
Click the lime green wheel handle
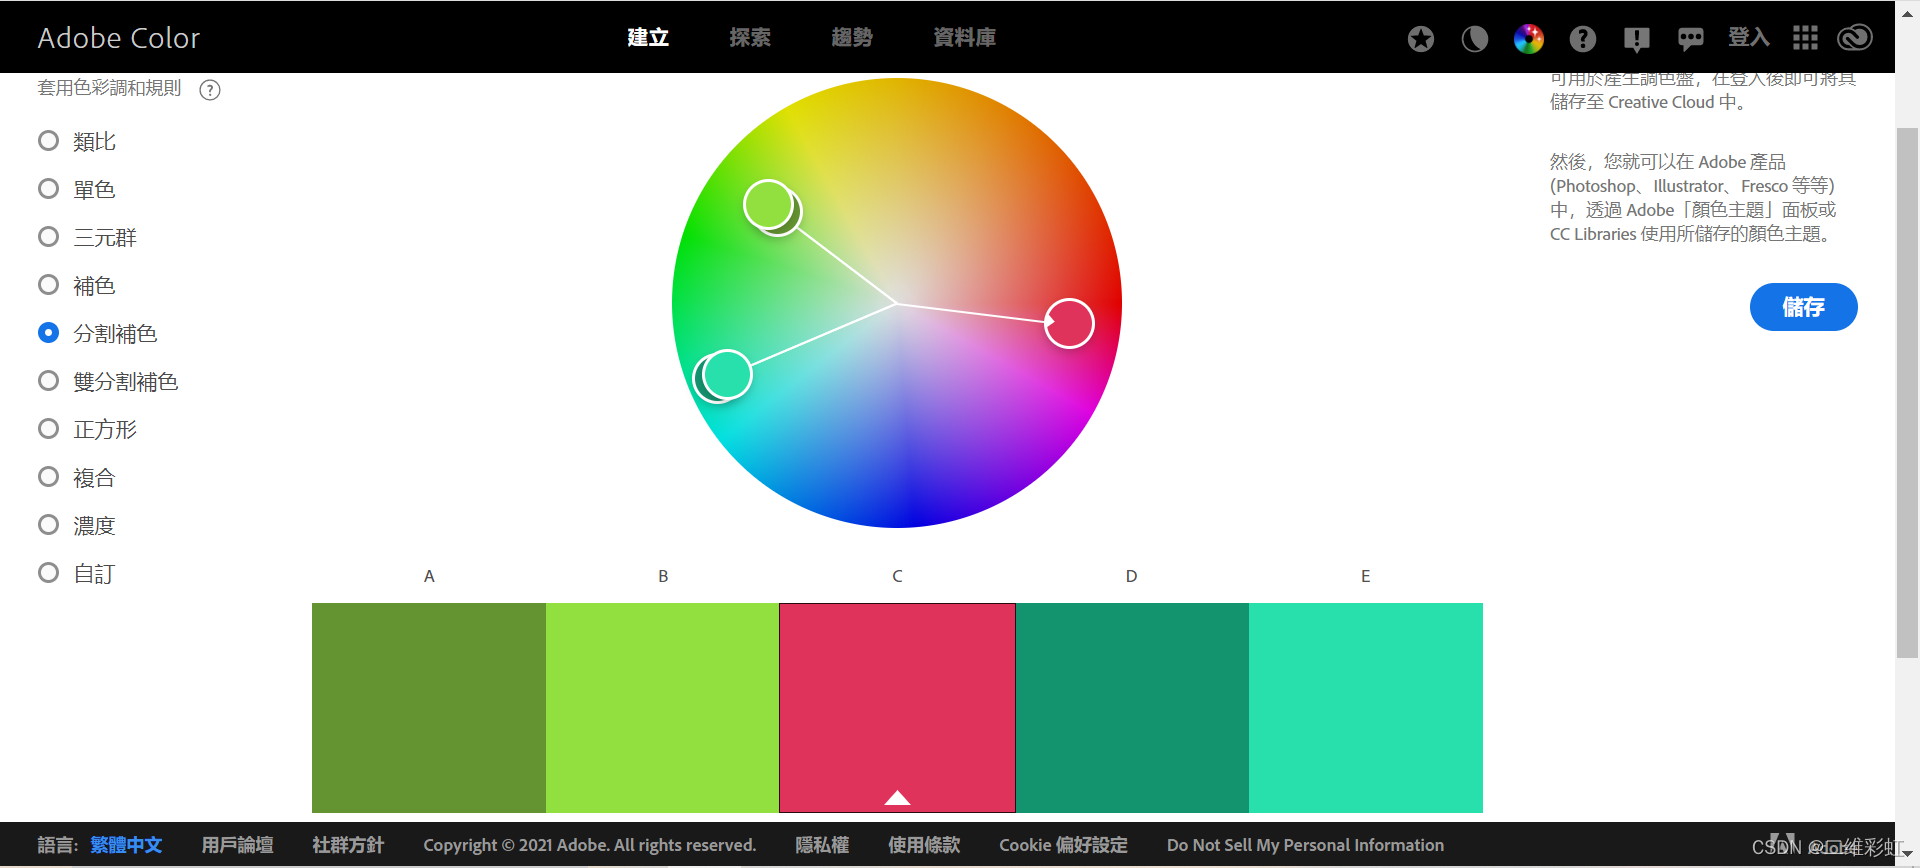pos(768,205)
